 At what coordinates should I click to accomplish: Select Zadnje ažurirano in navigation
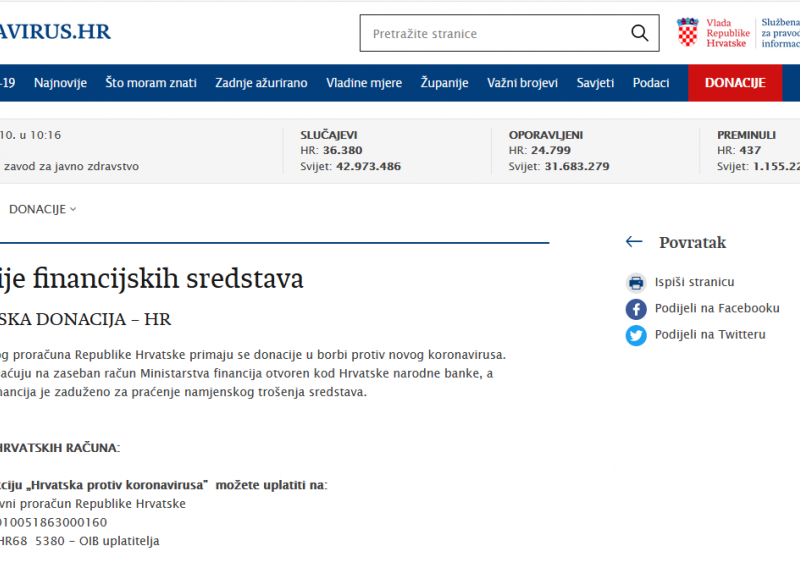(x=261, y=83)
